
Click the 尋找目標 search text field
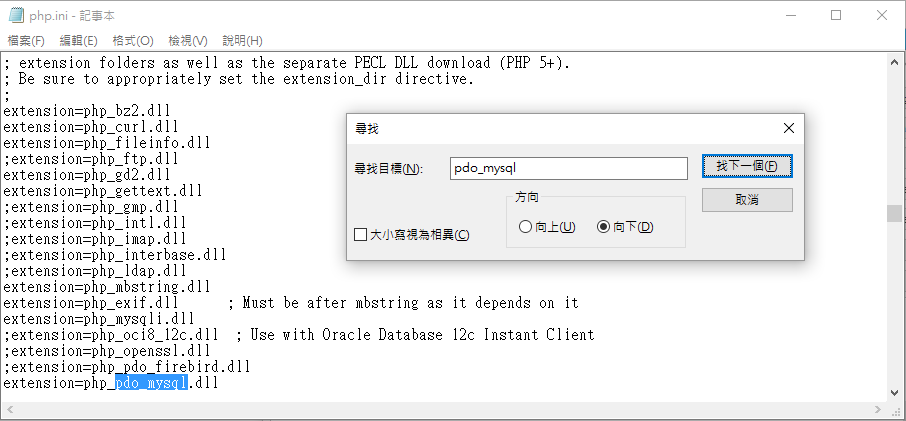(569, 168)
